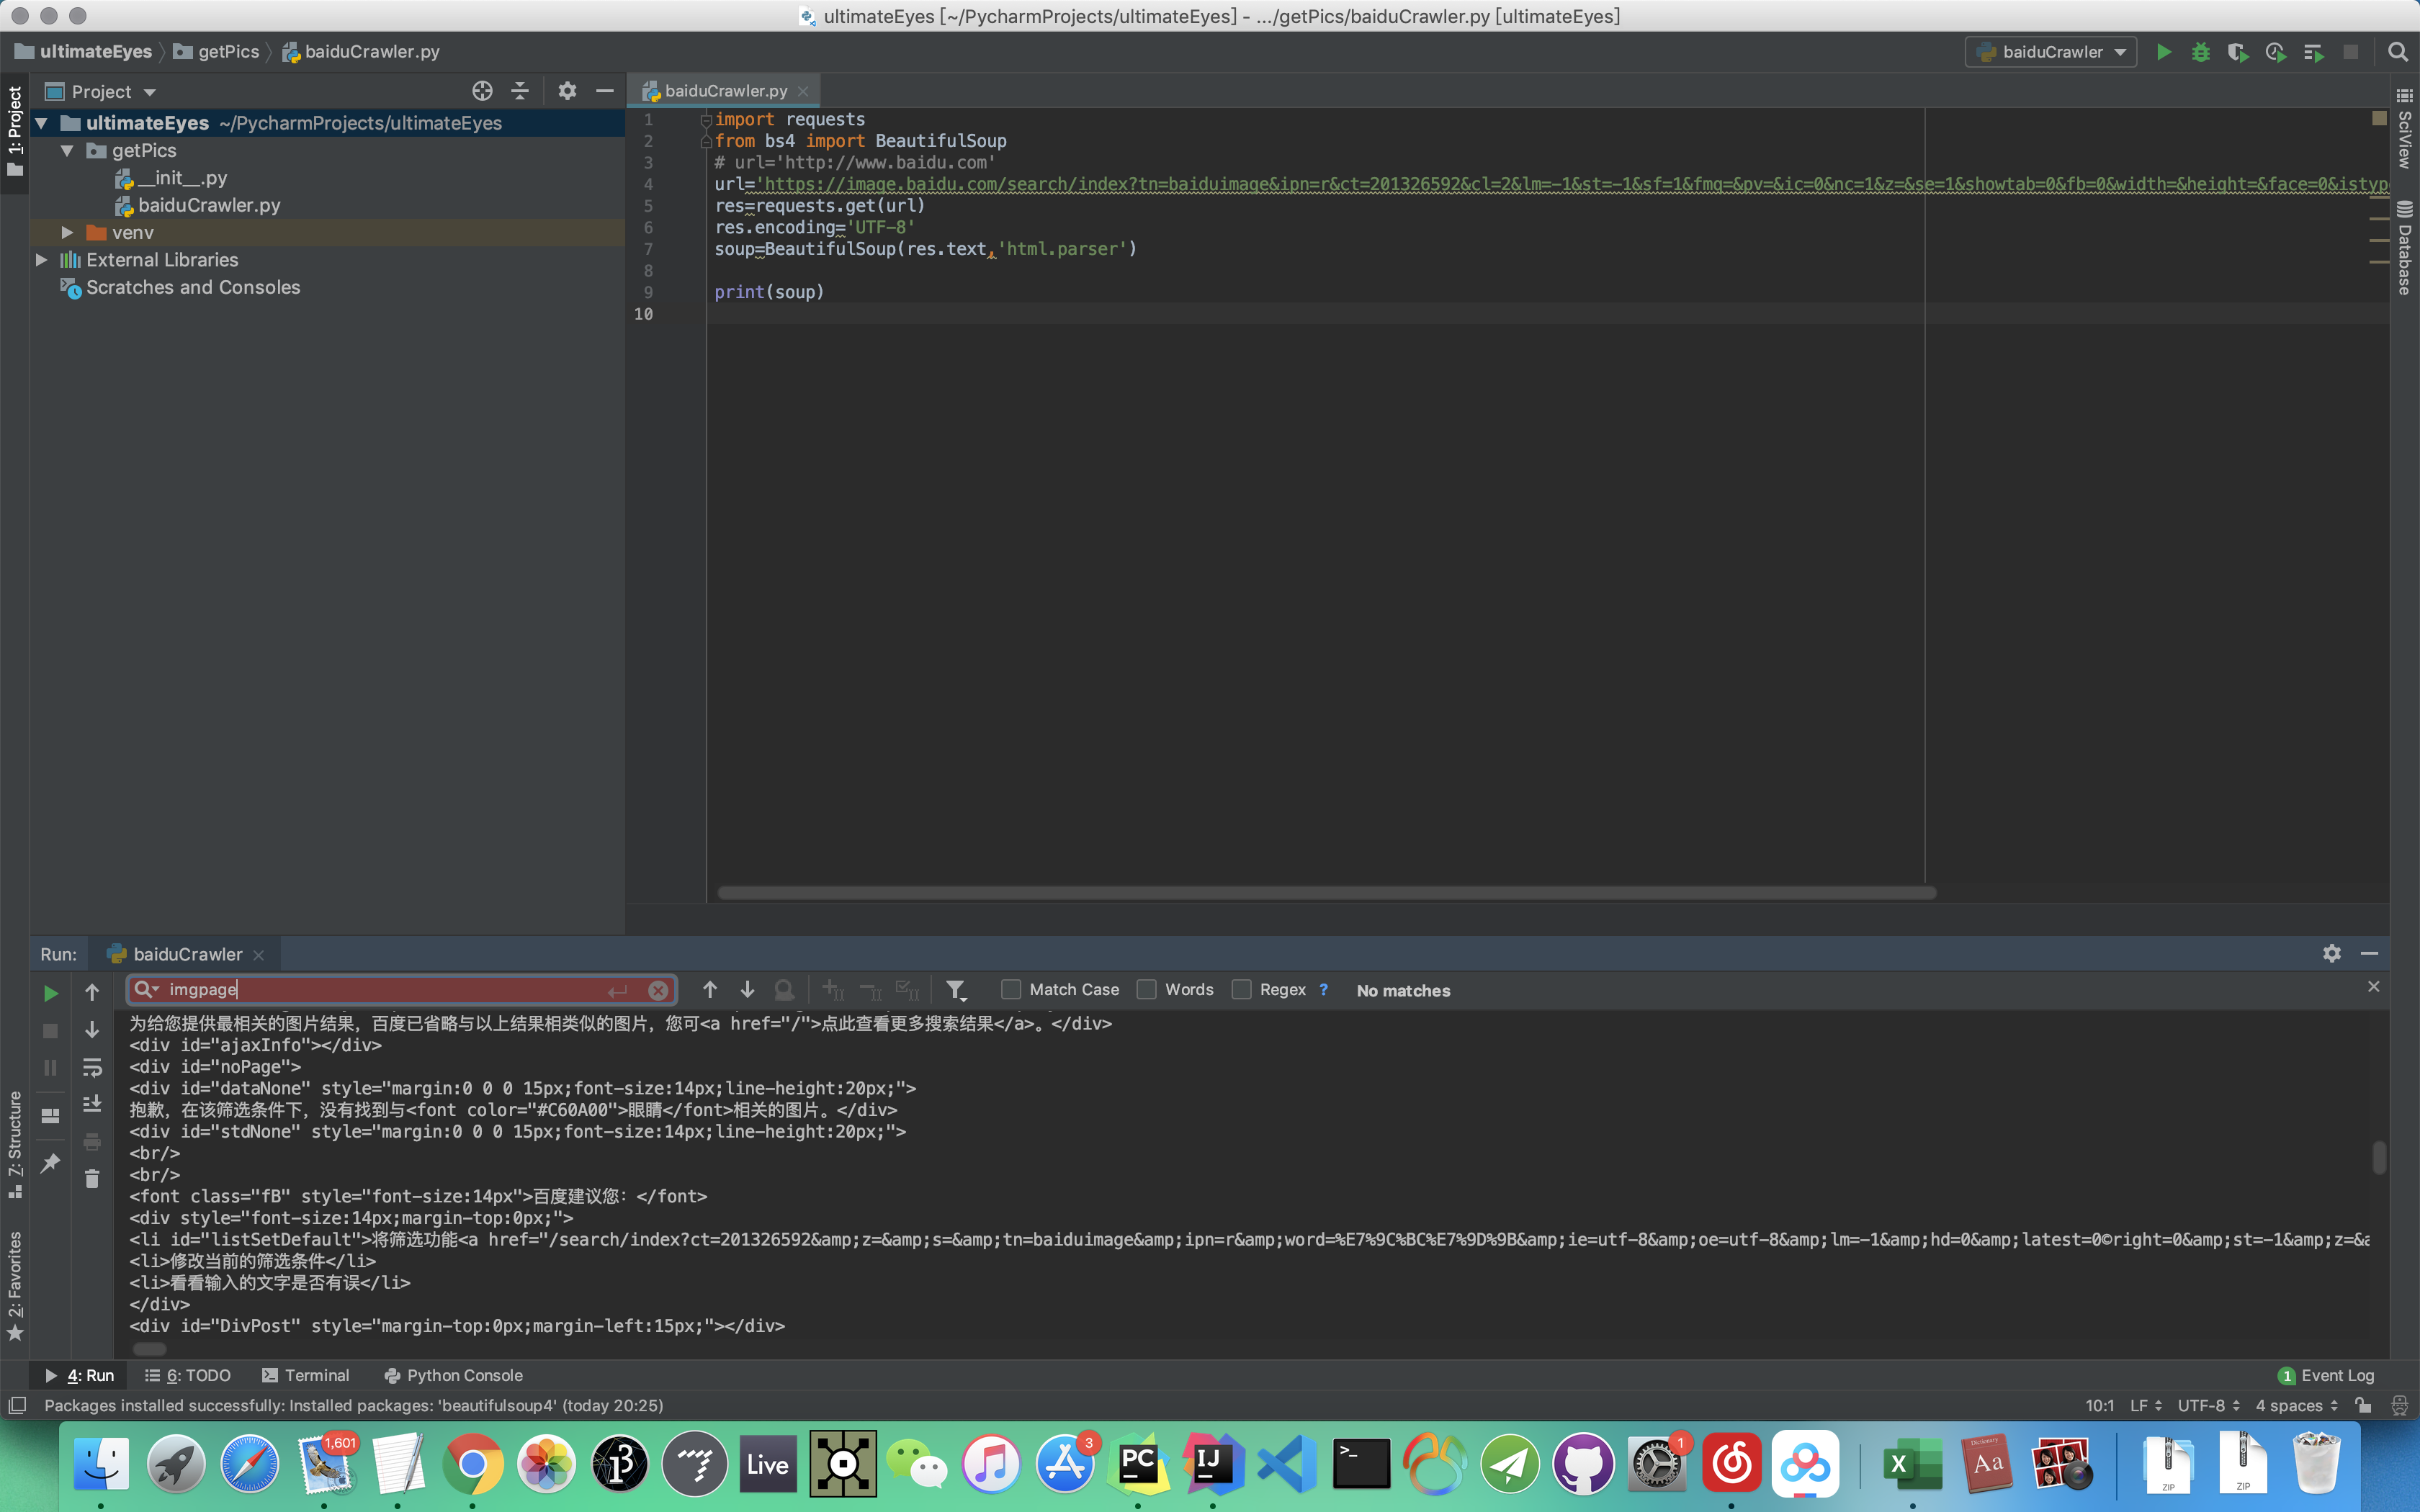Open Python Console tool window

click(x=453, y=1375)
